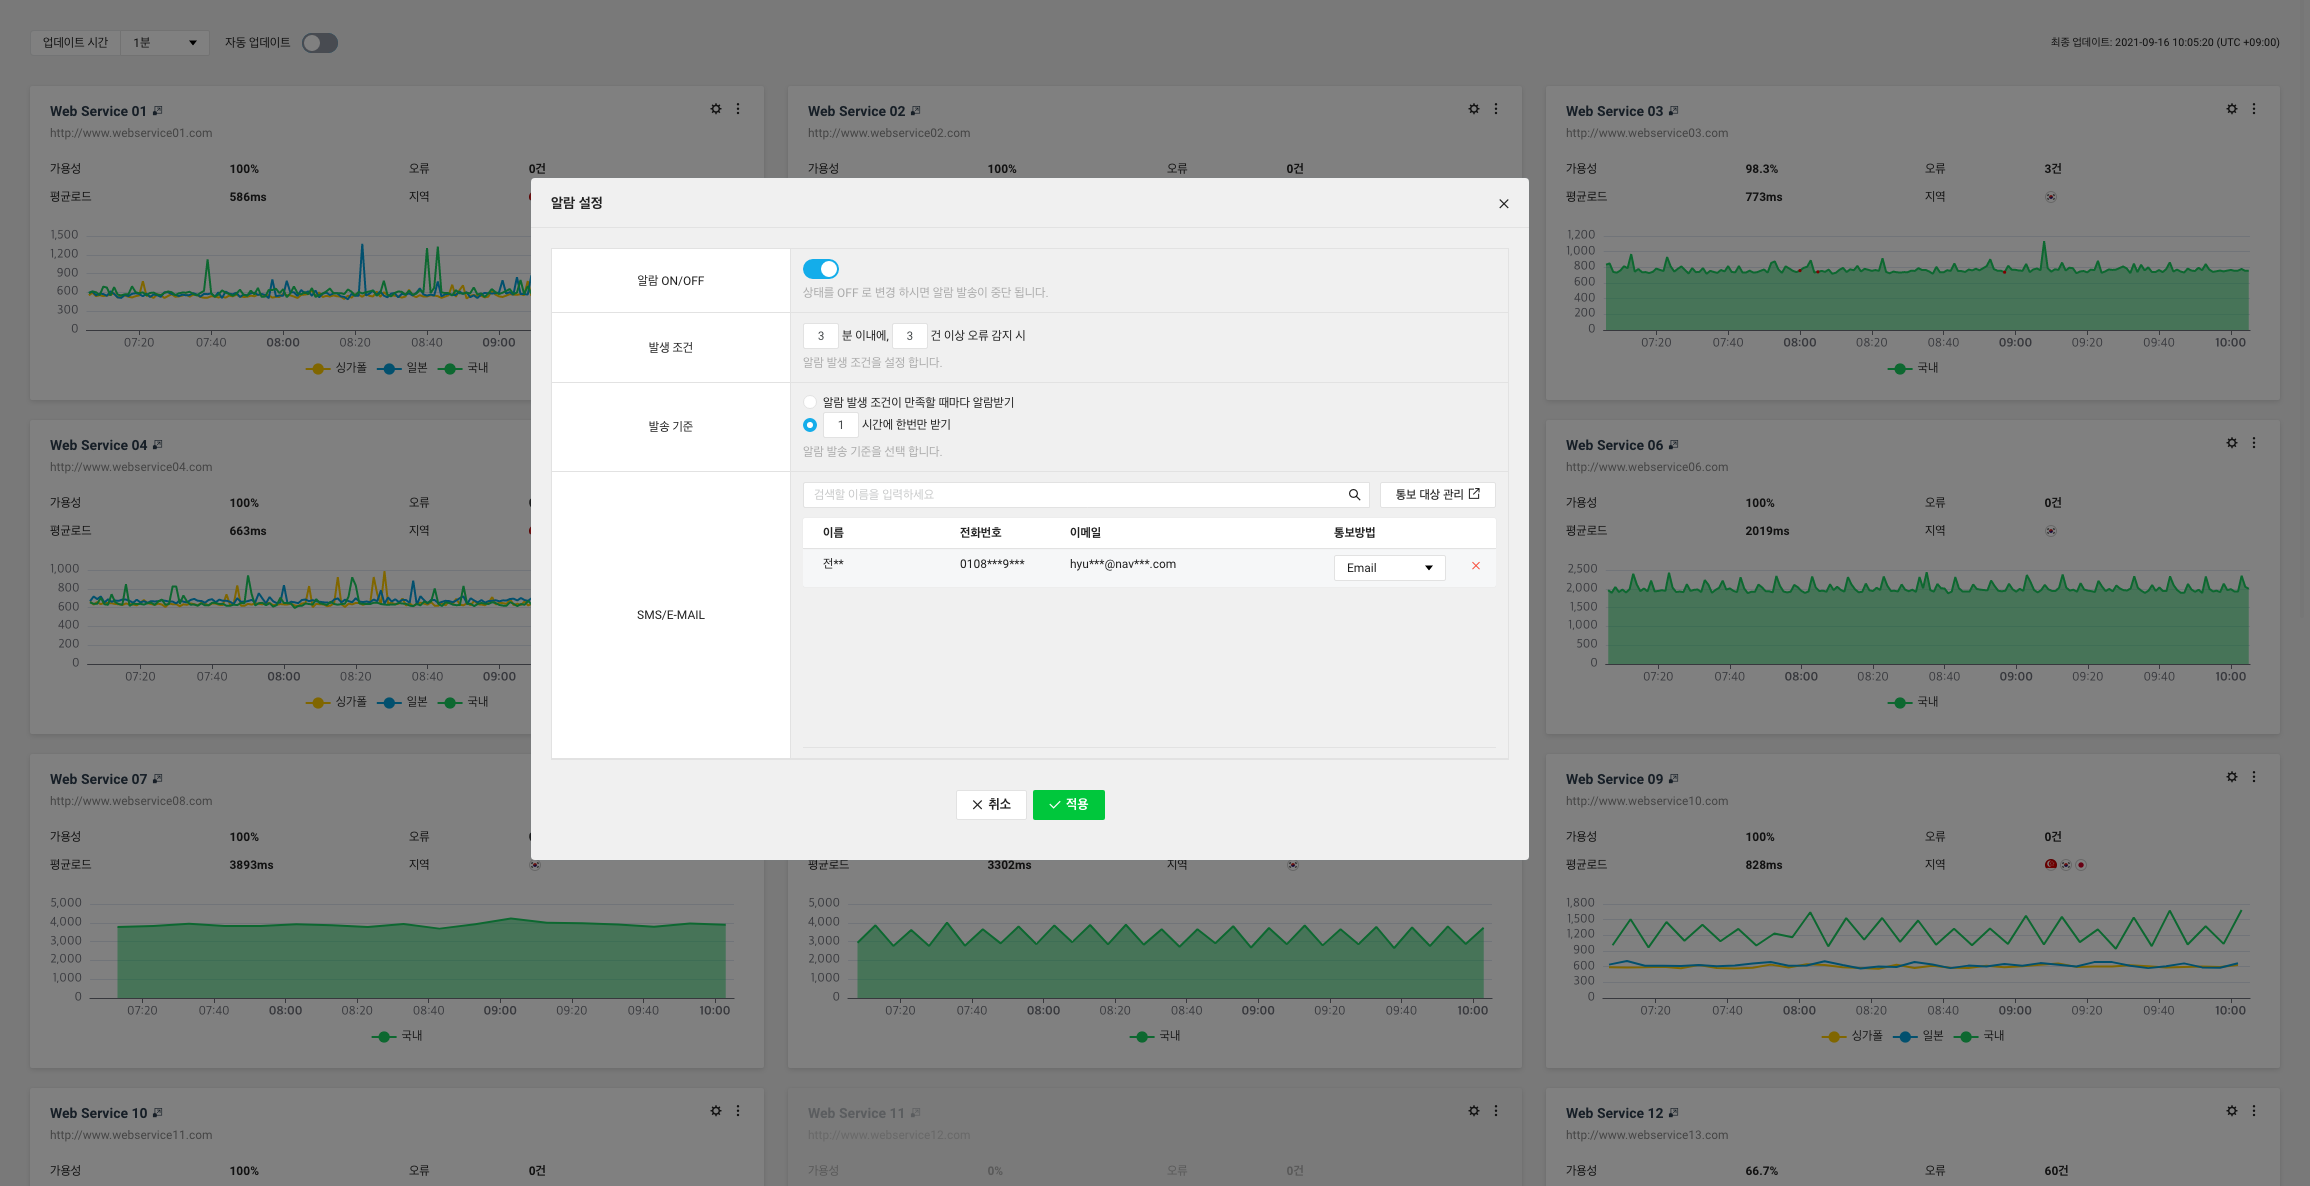Open the Email notification method dropdown
The height and width of the screenshot is (1186, 2310).
1389,568
